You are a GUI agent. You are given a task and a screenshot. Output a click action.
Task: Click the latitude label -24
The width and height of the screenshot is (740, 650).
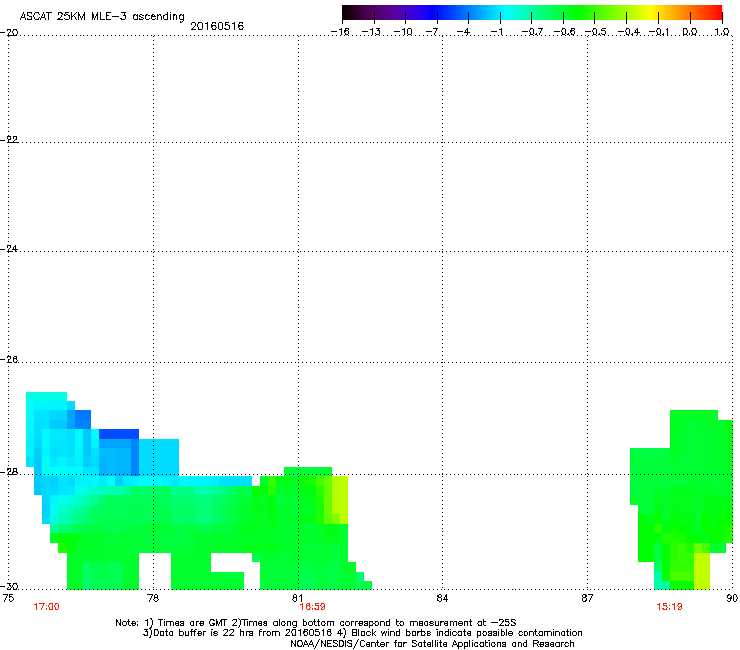click(9, 249)
